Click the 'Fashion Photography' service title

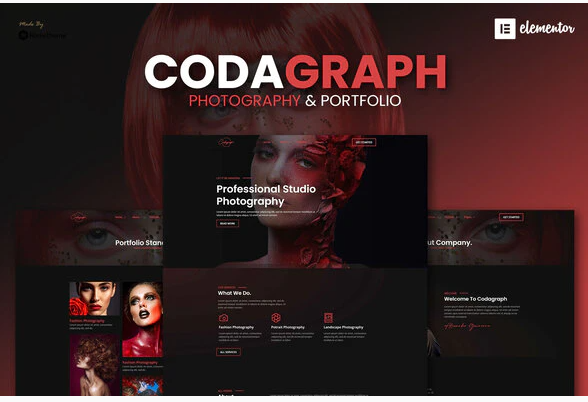click(x=236, y=327)
